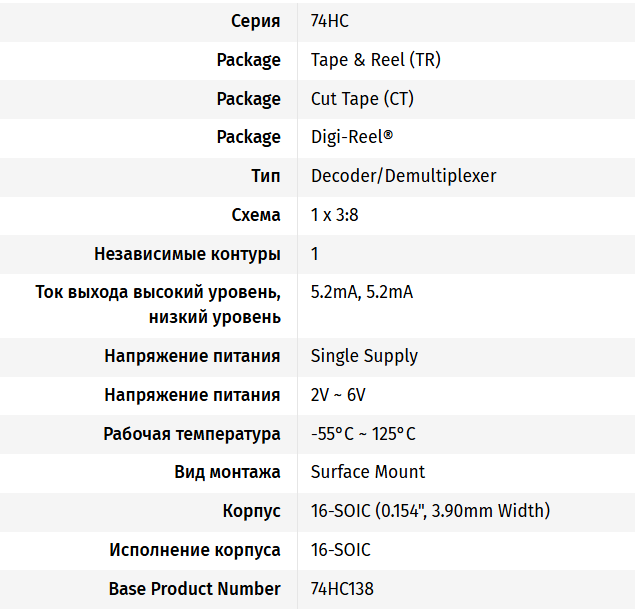Screen dimensions: 635x612
Task: Click the Cut Tape (CT) value
Action: (x=362, y=99)
